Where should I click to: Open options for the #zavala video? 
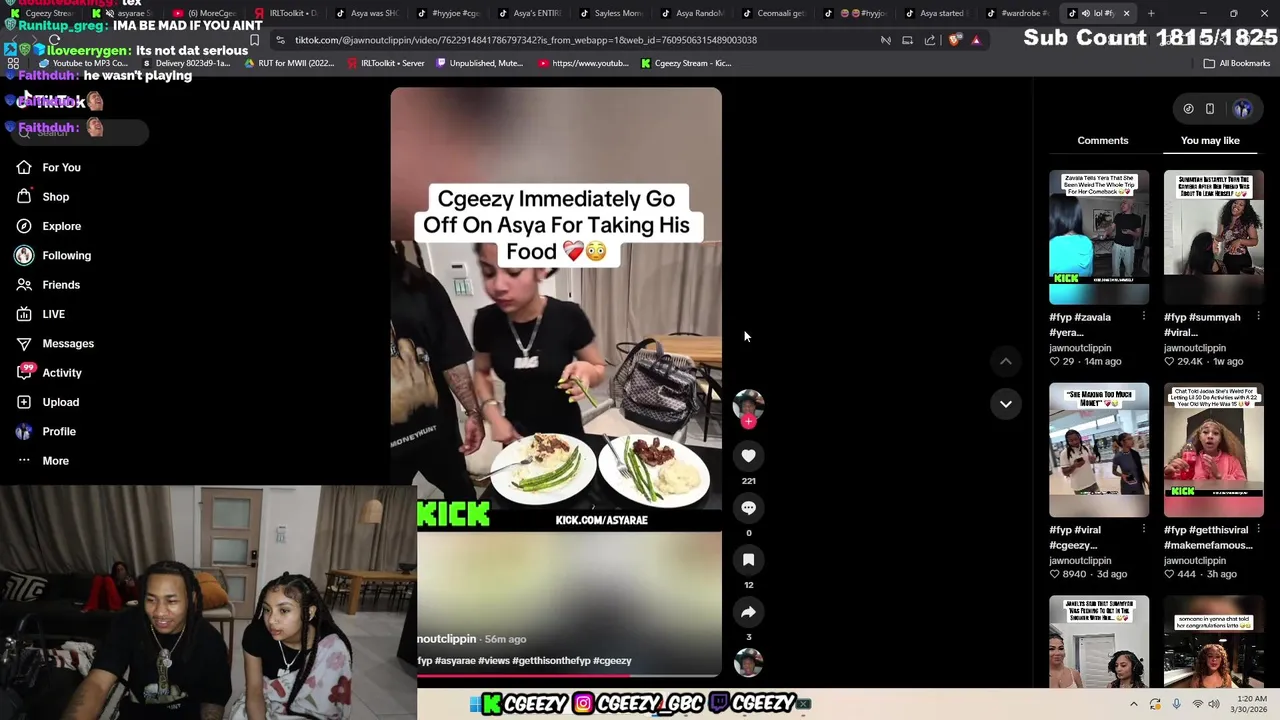1144,316
